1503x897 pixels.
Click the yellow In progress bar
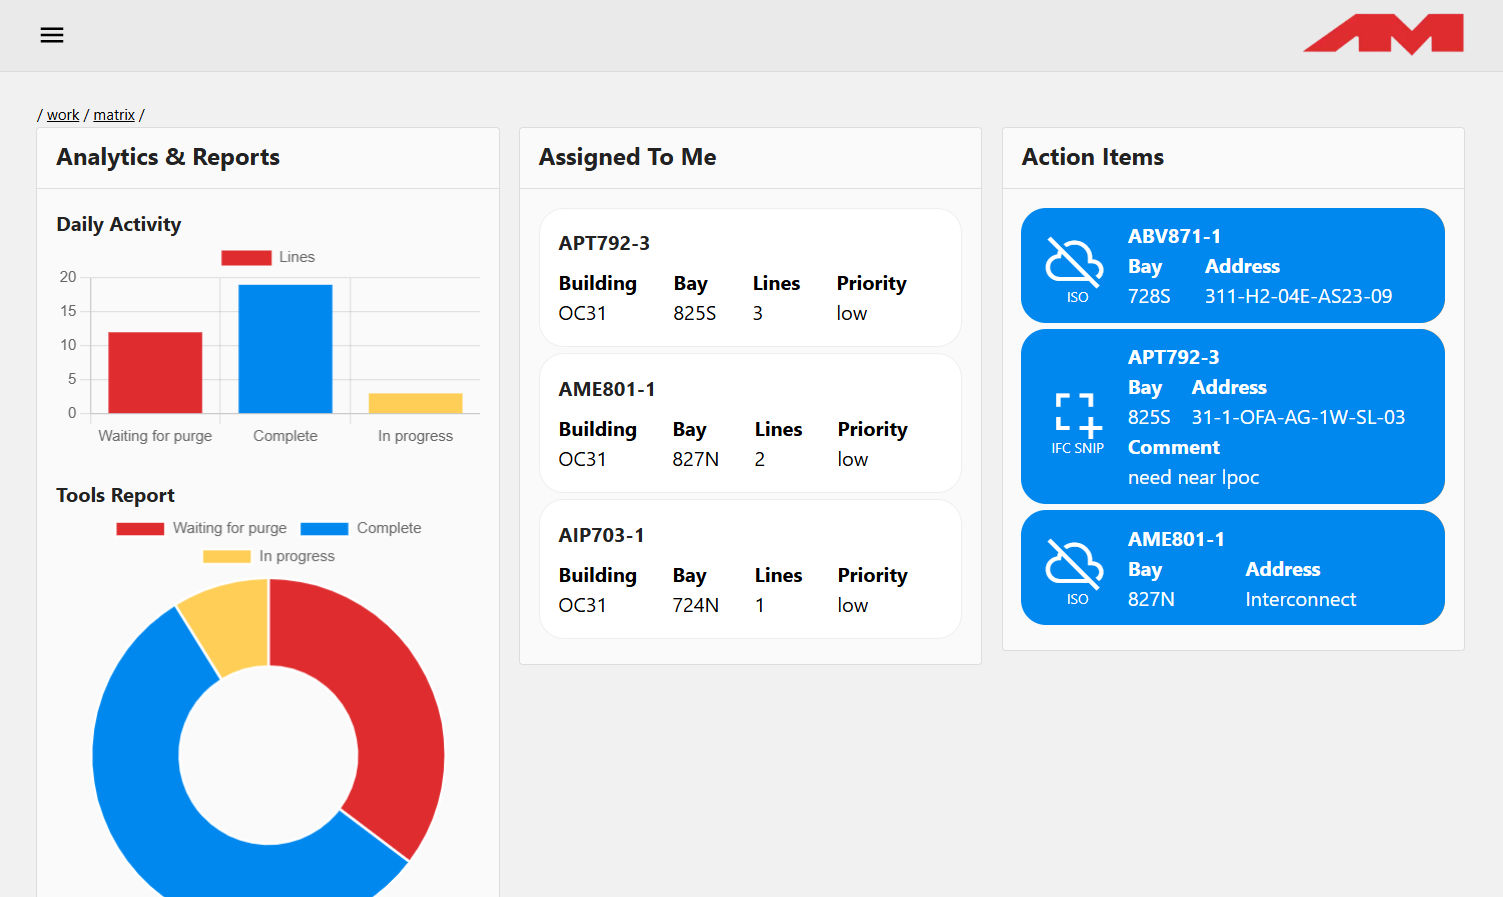click(415, 403)
